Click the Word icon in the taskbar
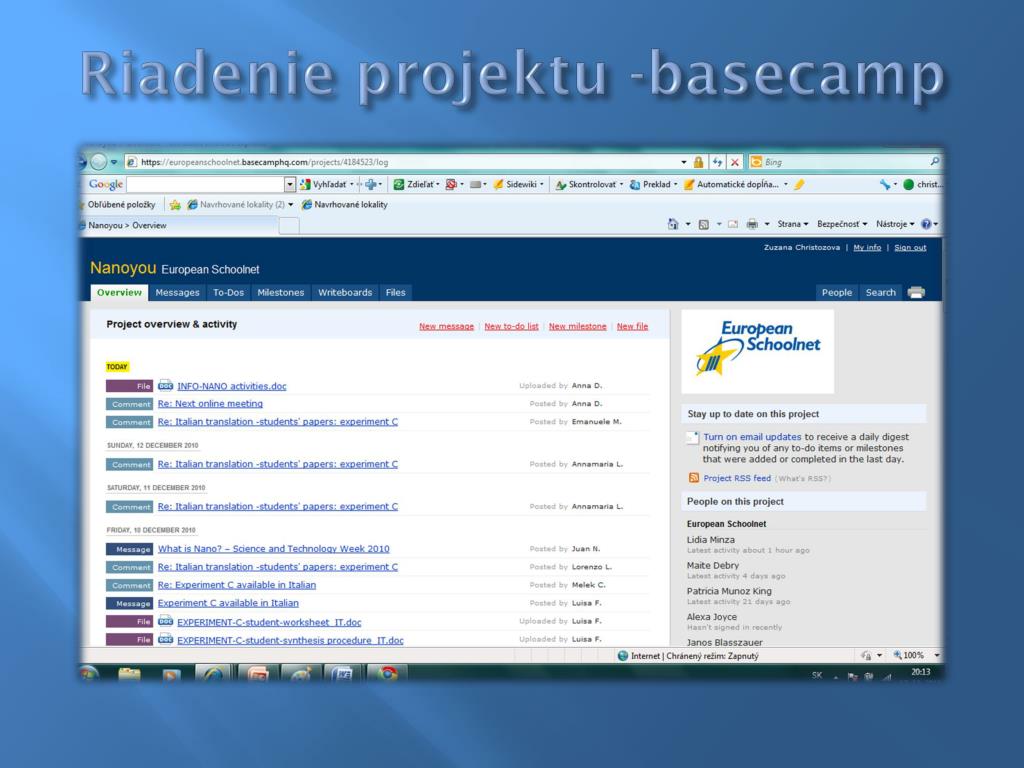 [x=342, y=673]
